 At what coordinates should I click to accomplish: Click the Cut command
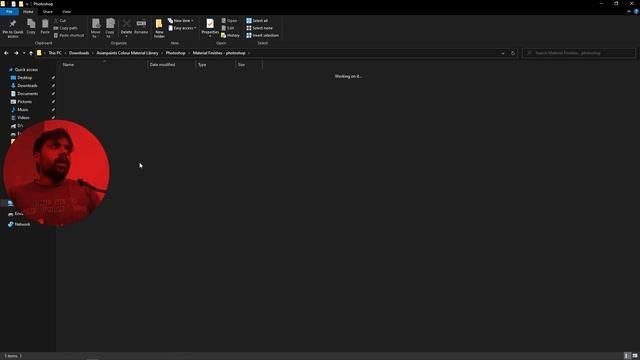pyautogui.click(x=60, y=20)
